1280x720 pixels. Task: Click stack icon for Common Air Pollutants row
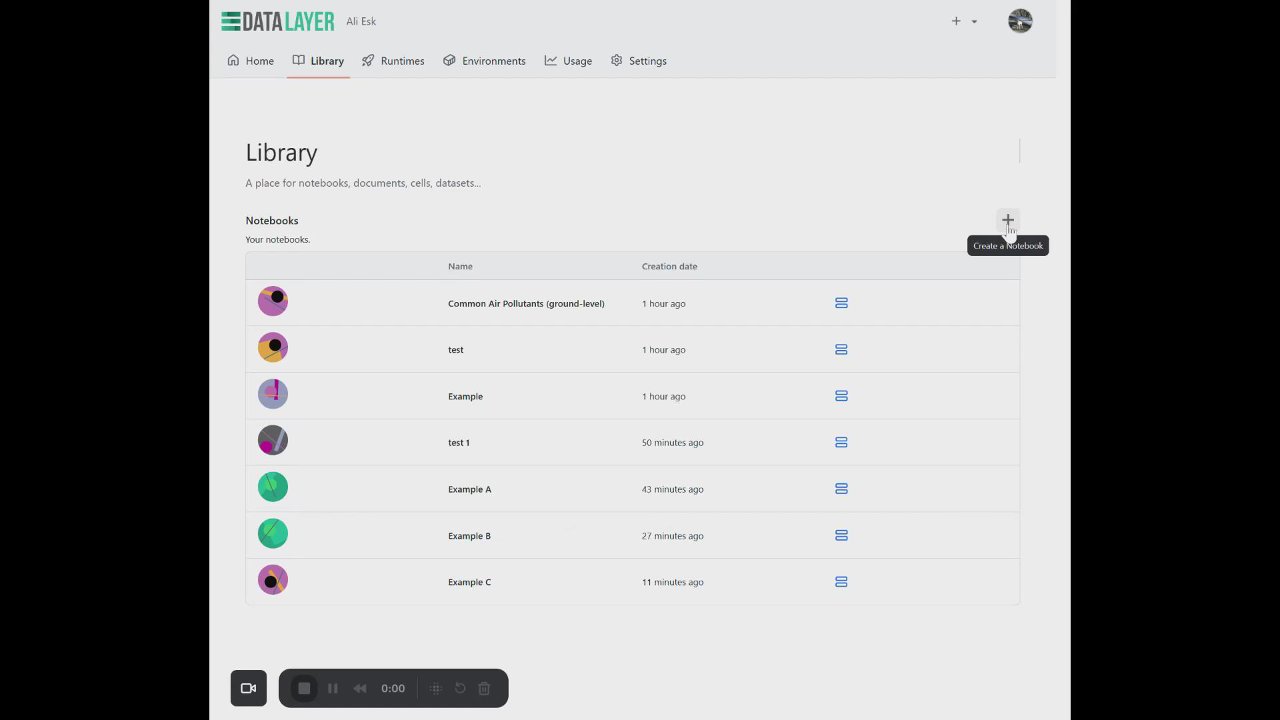click(x=841, y=303)
